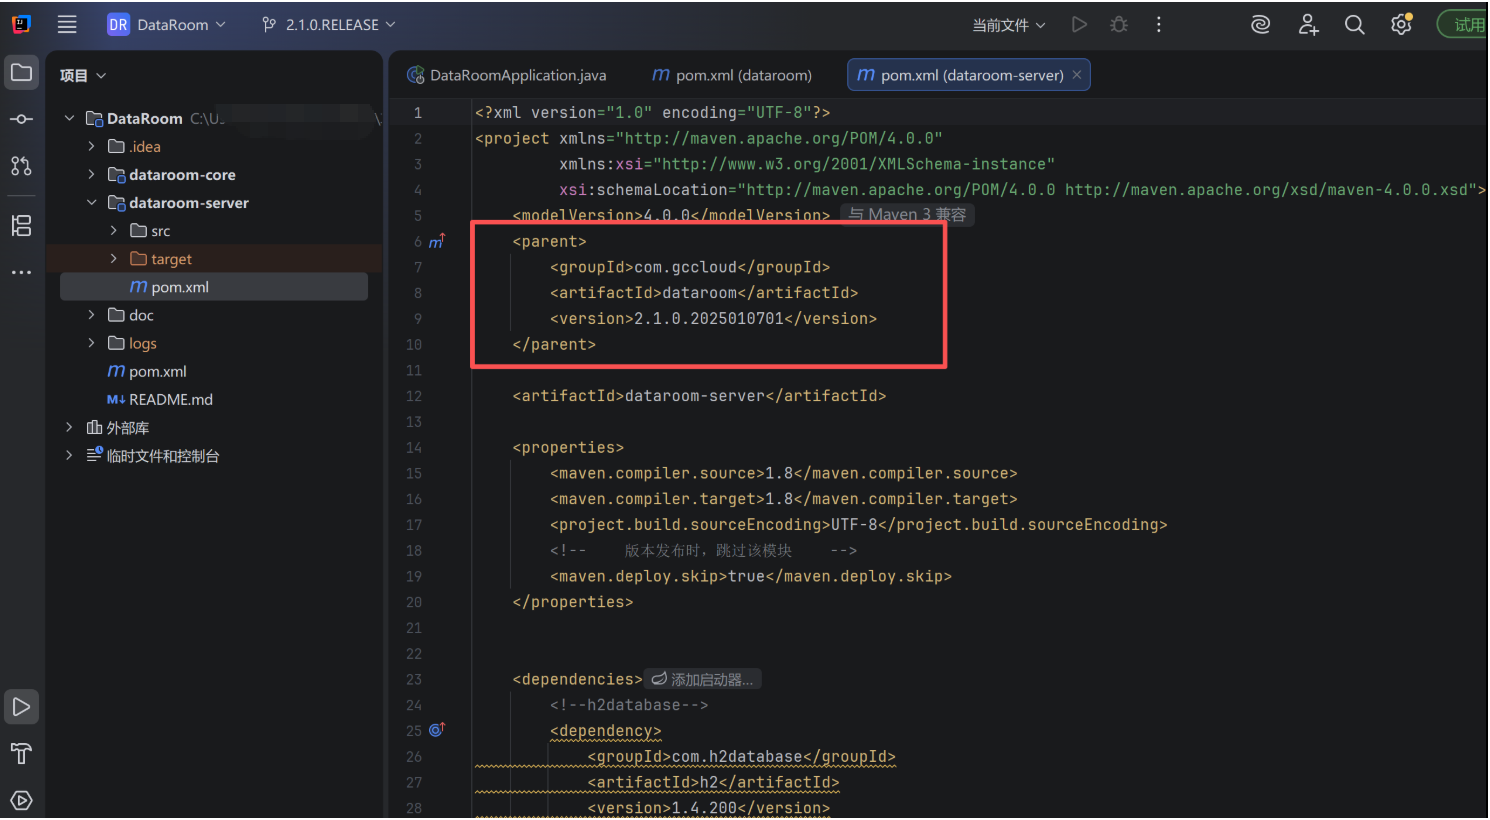Open the Services tool window at sidebar bottom

point(21,800)
